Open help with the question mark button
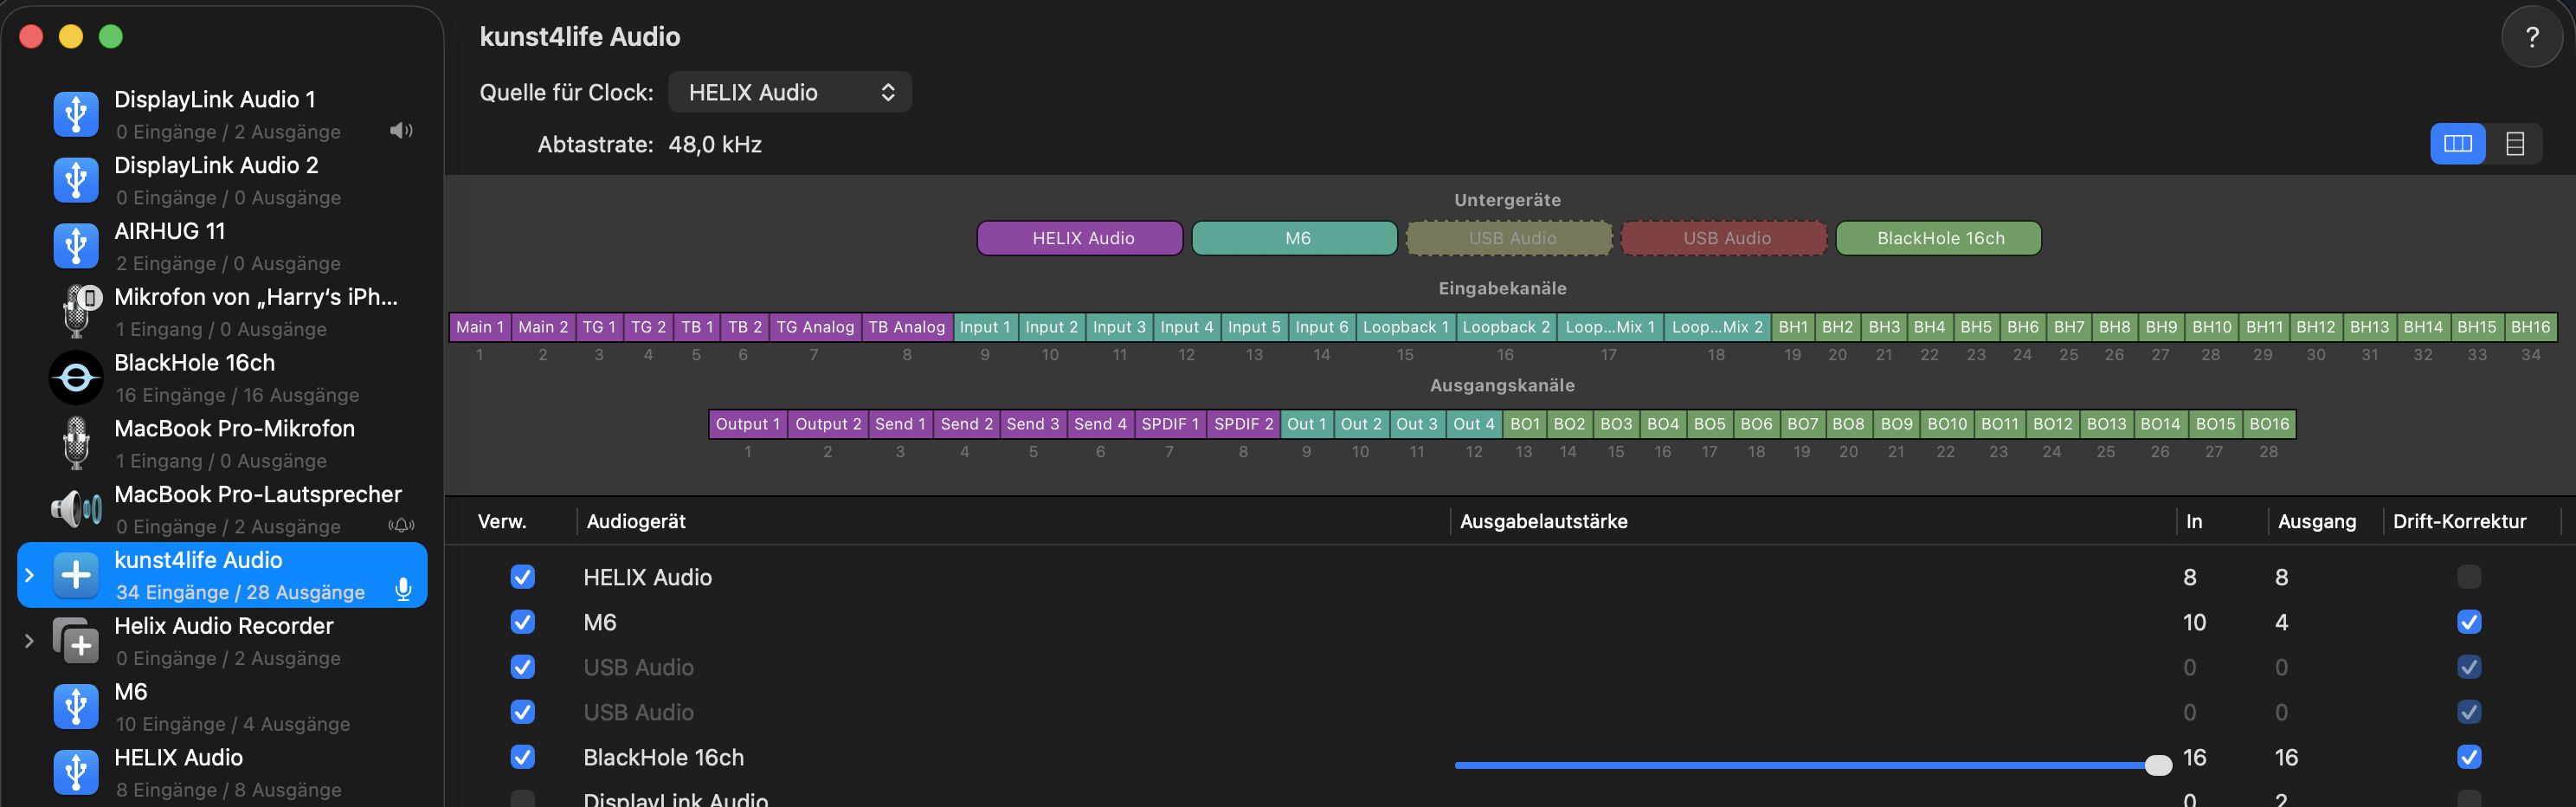The image size is (2576, 807). tap(2531, 37)
